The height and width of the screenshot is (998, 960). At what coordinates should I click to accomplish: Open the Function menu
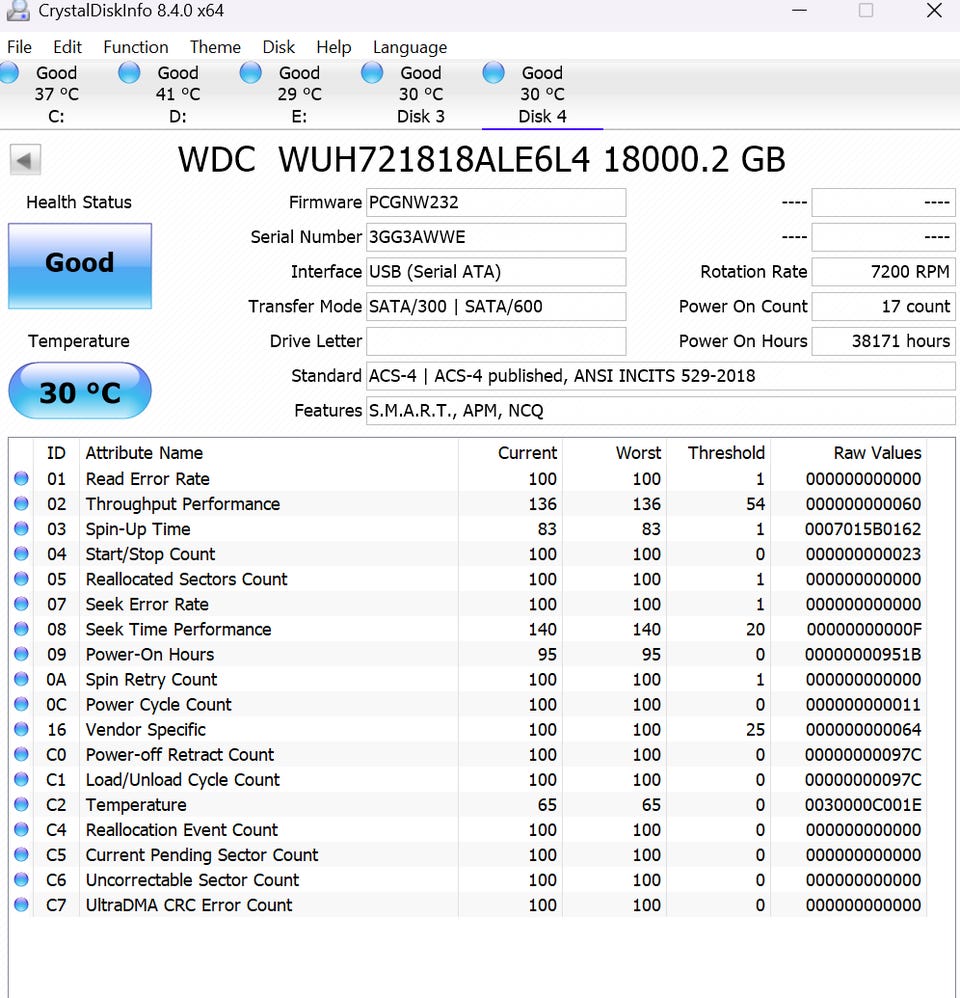[x=136, y=47]
